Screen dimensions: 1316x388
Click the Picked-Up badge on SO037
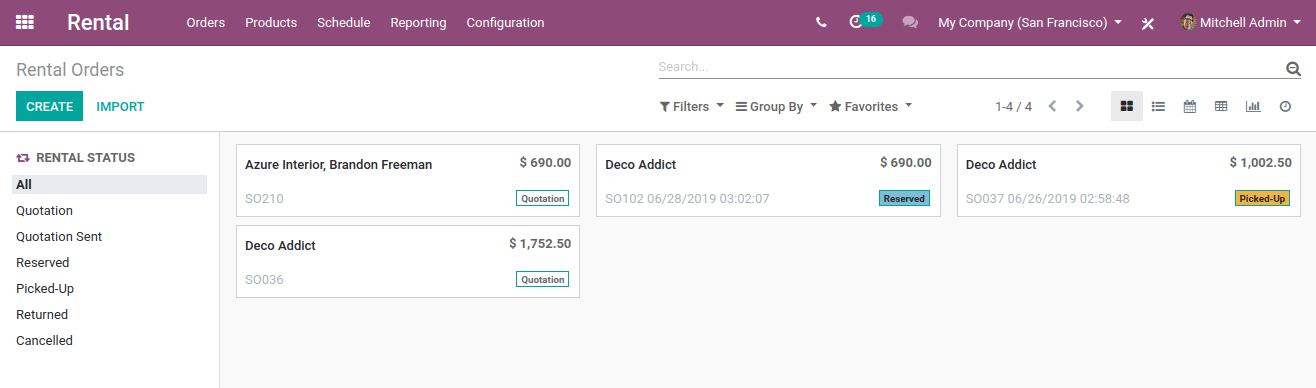1262,198
